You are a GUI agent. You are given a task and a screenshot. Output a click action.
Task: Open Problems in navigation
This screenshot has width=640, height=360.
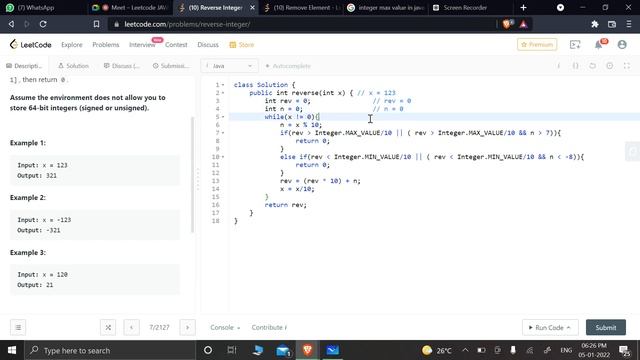coord(106,44)
